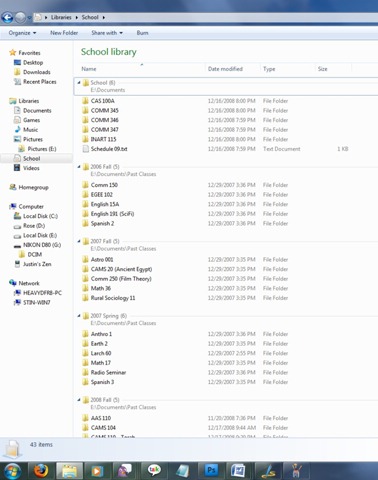This screenshot has height=480, width=378.
Task: Open NIKON D80 (G:) drive
Action: tap(42, 245)
